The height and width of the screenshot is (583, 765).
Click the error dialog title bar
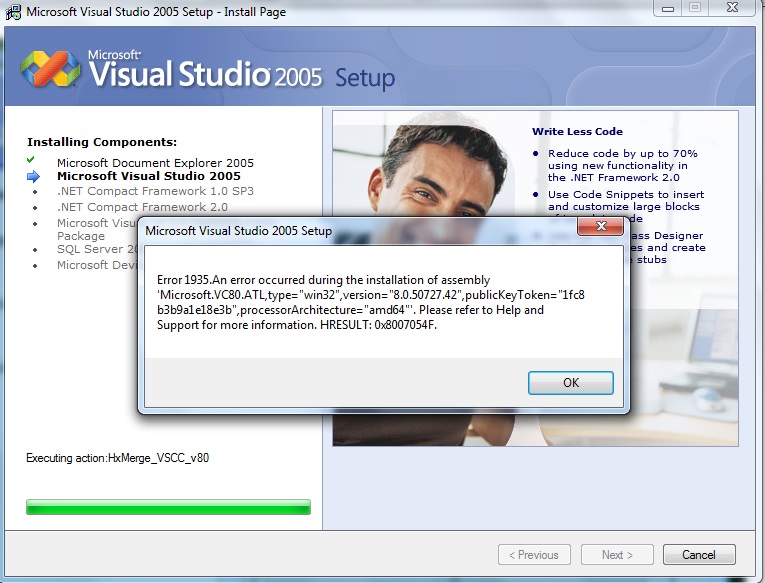point(360,231)
